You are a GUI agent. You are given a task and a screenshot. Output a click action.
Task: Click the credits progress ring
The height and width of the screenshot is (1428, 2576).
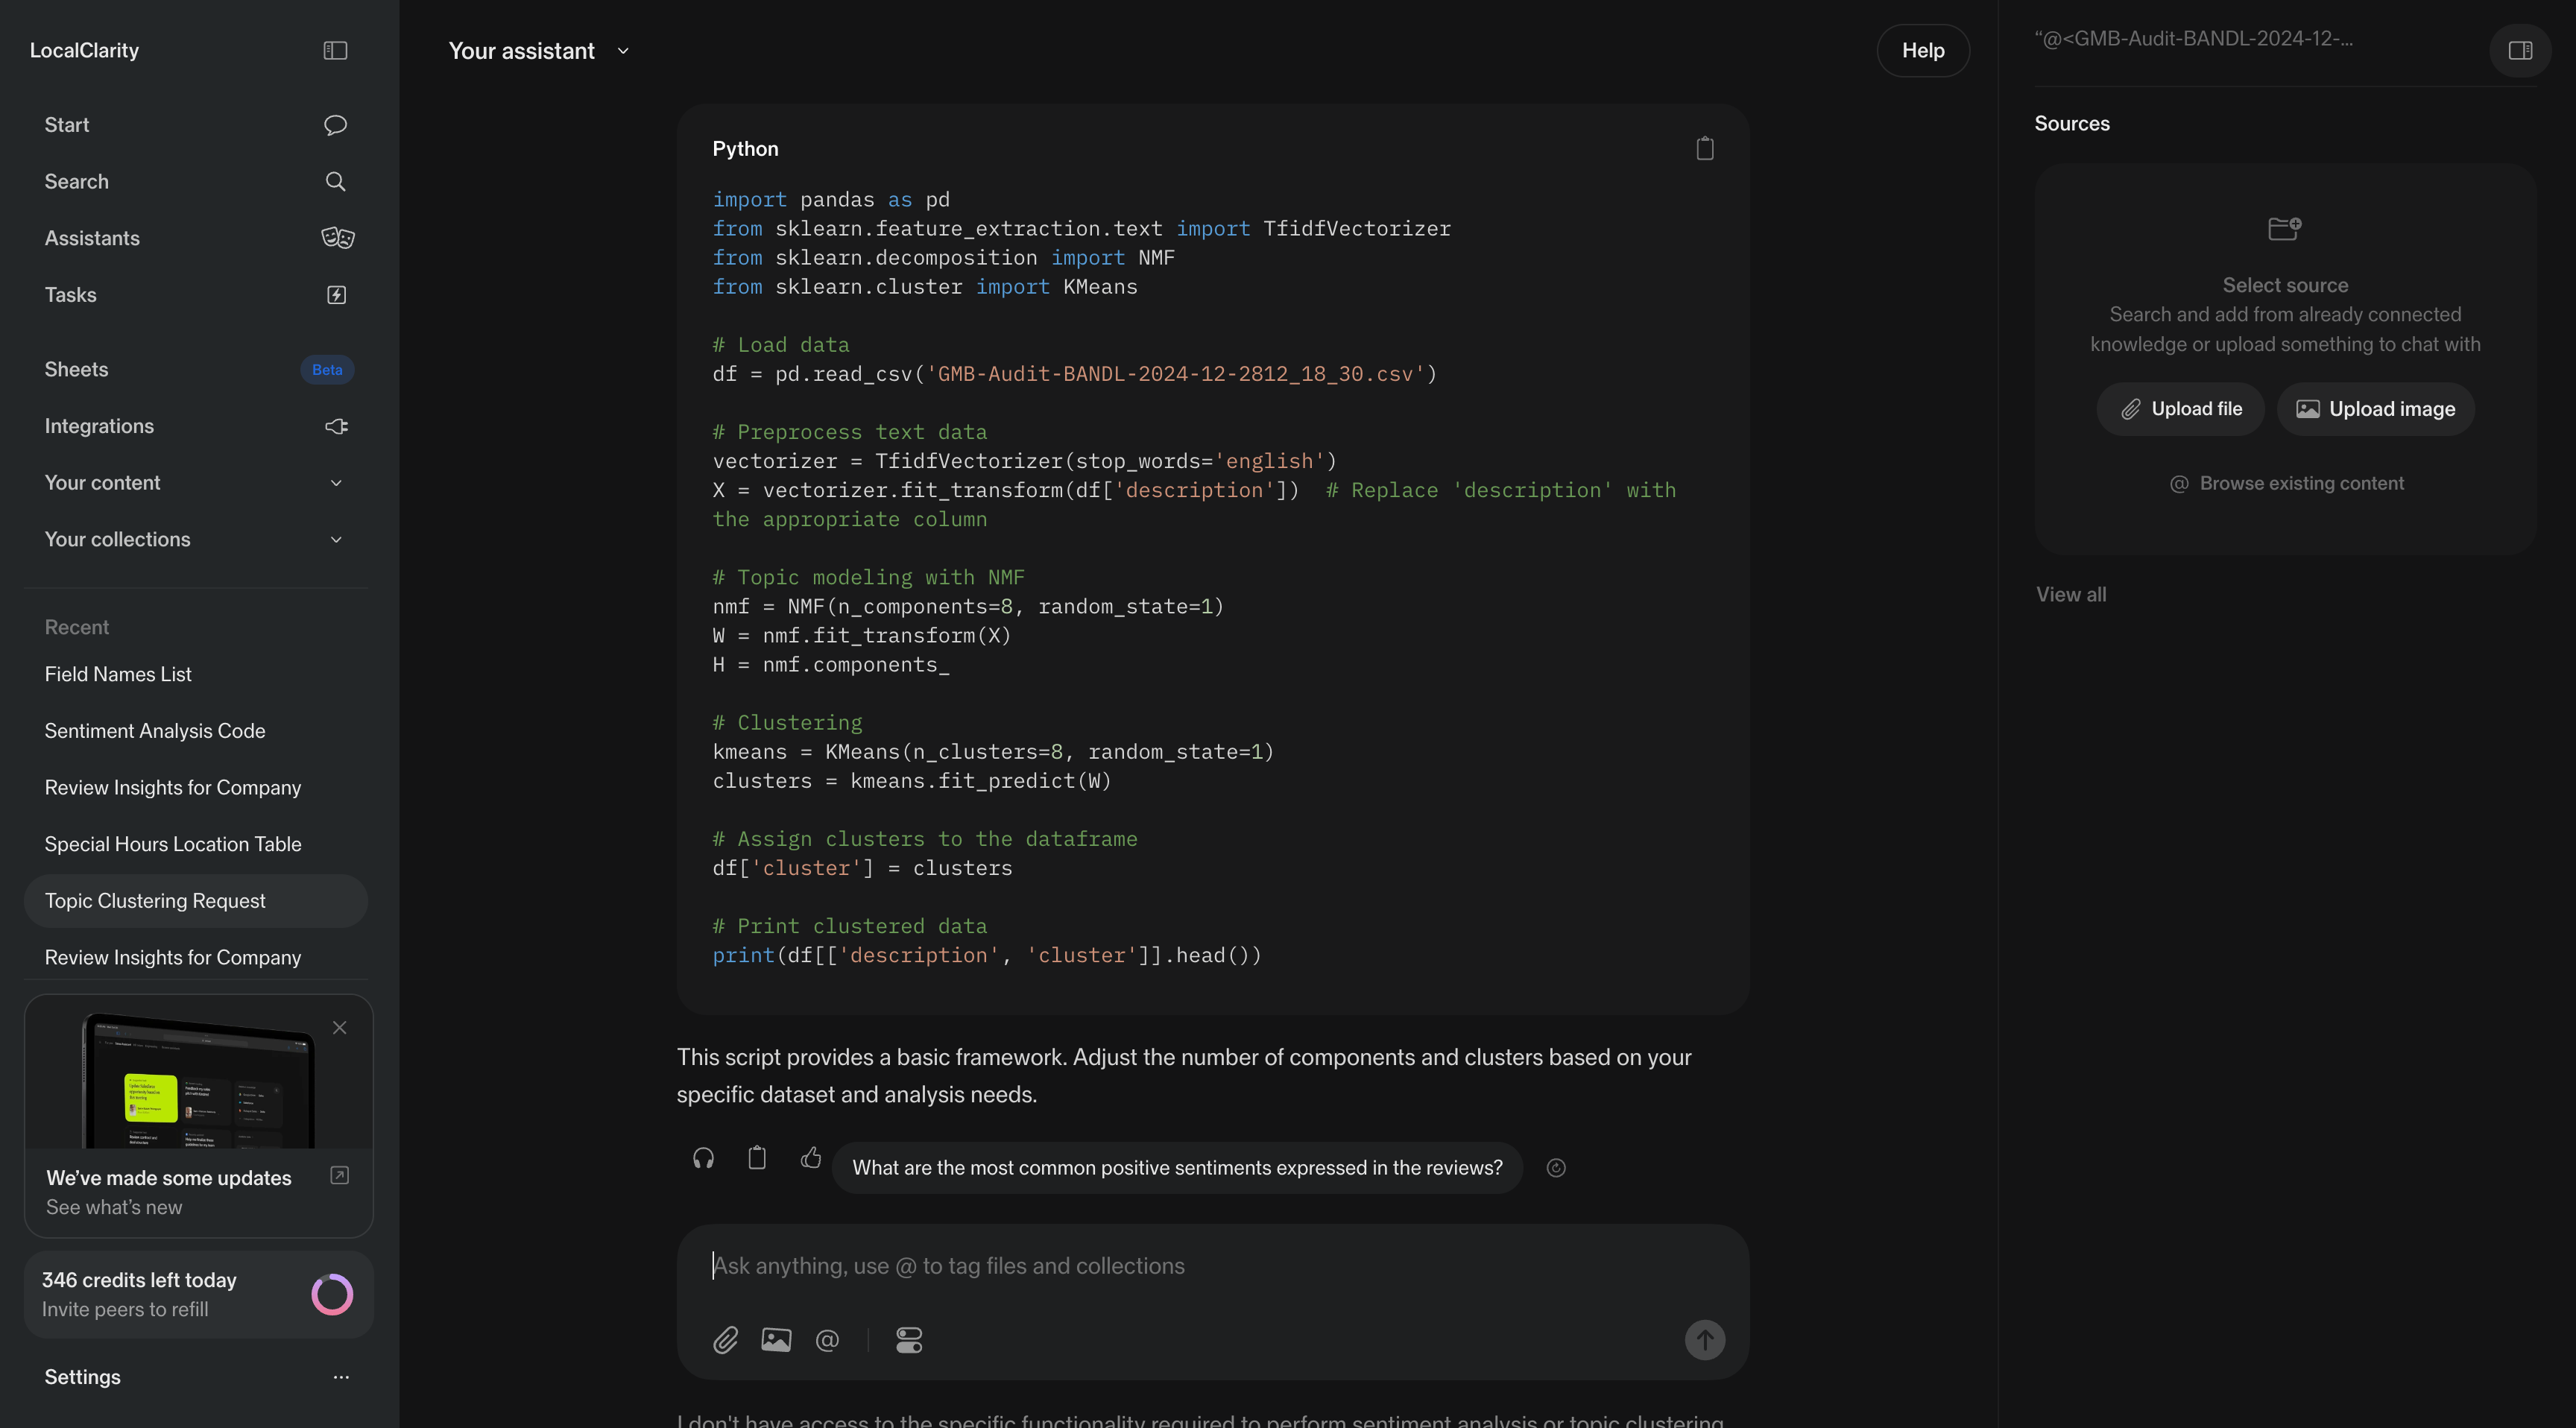[332, 1294]
